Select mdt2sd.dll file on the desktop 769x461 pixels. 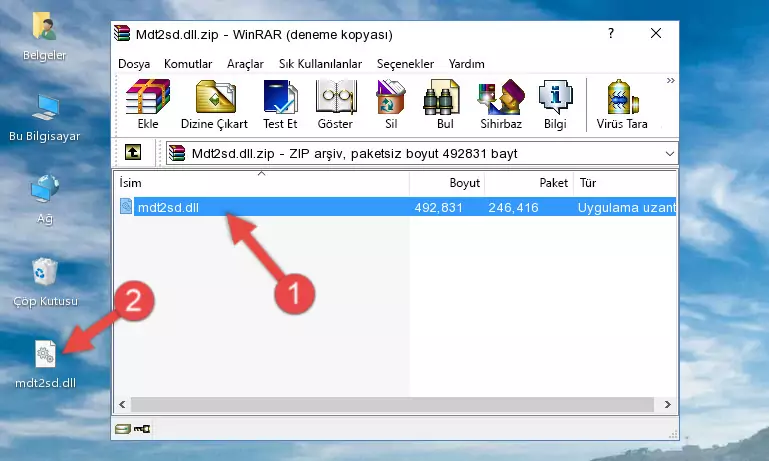point(45,365)
